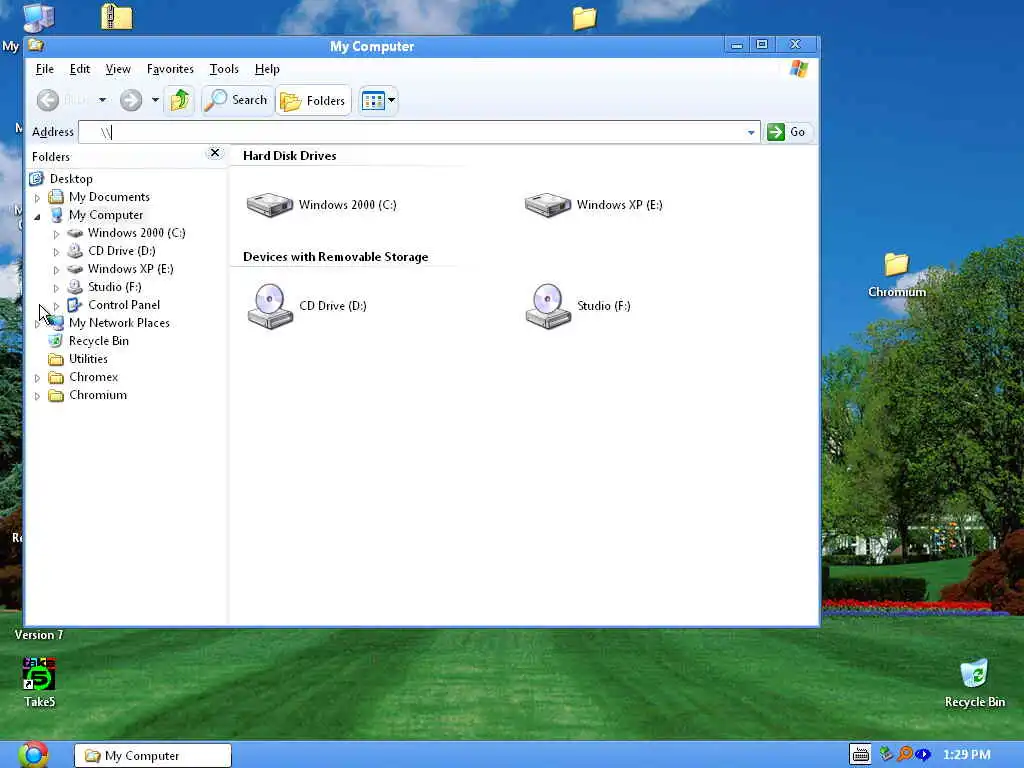Open the View menu

[x=118, y=69]
